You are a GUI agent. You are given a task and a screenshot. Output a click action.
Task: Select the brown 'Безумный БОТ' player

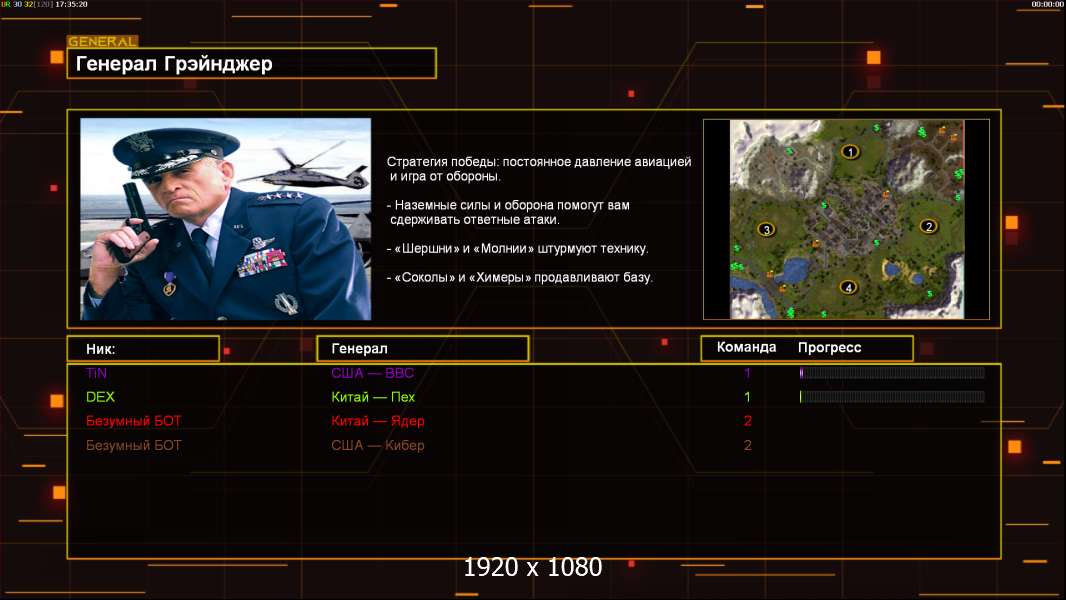click(133, 445)
